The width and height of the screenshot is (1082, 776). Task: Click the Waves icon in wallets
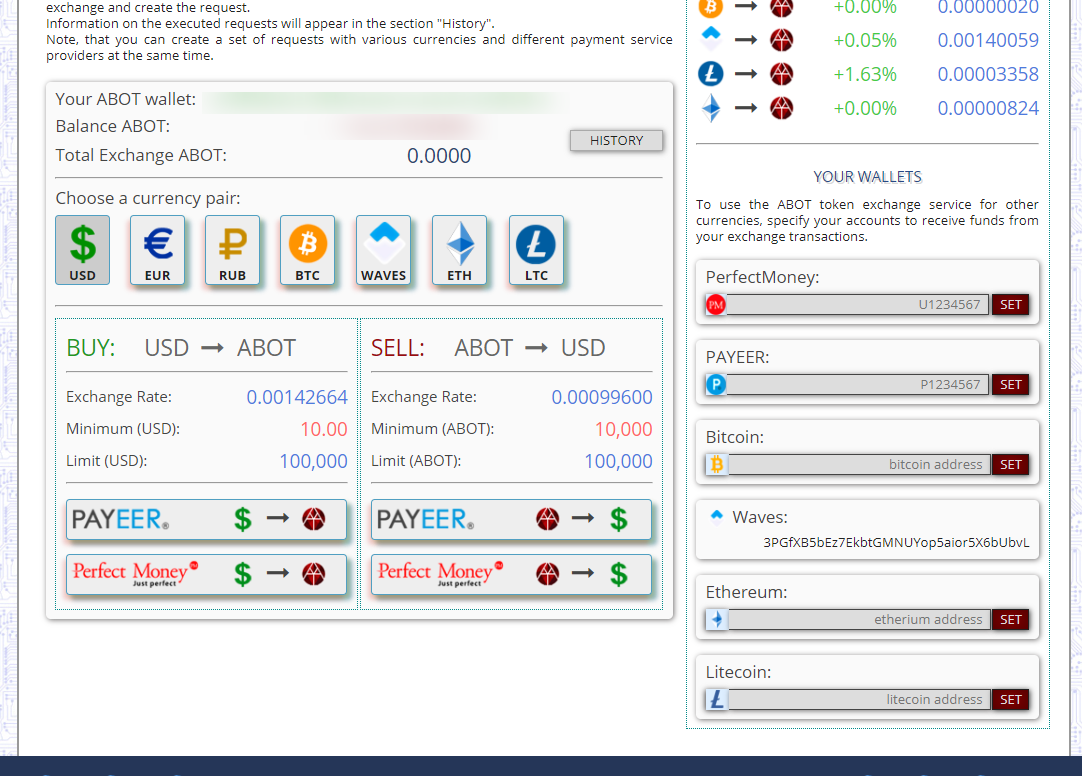coord(716,515)
